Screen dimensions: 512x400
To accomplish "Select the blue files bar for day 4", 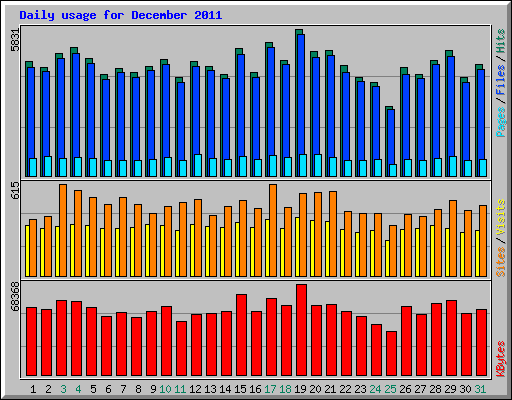I will click(x=76, y=105).
